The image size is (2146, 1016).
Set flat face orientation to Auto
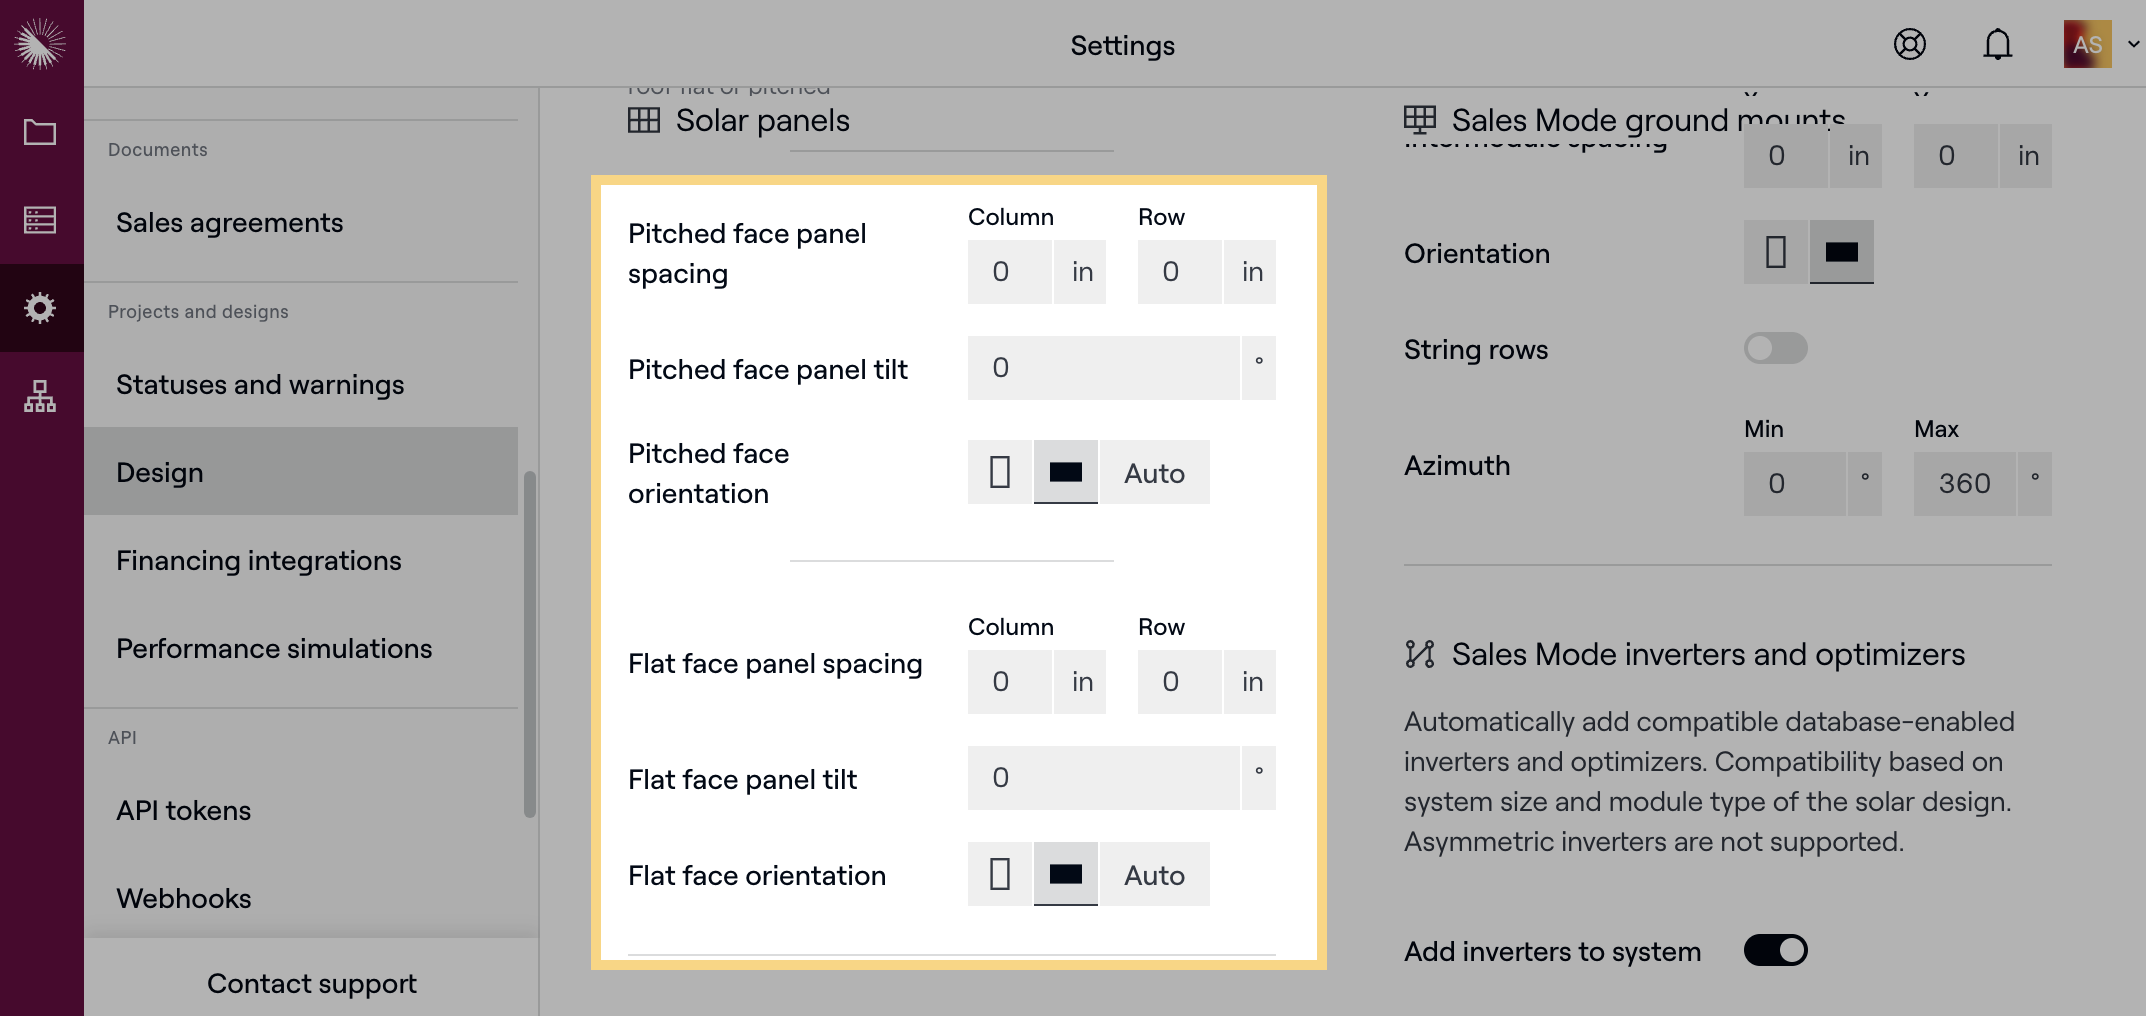coord(1154,874)
